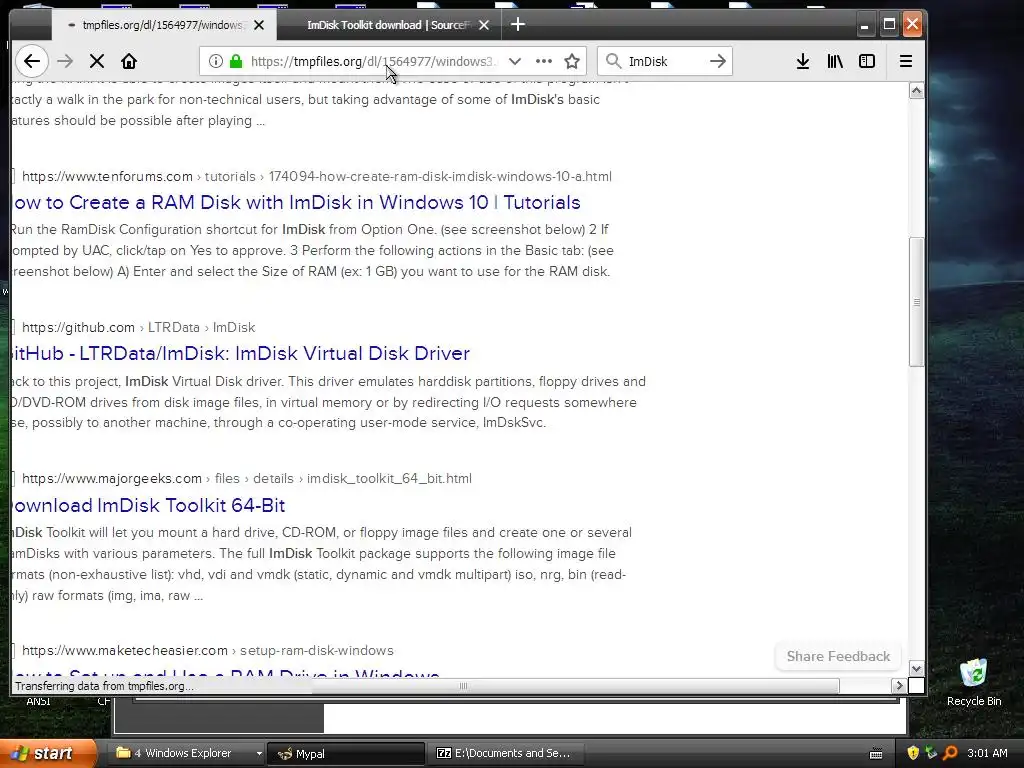
Task: Click the on-screen keyboard tray icon
Action: 876,754
